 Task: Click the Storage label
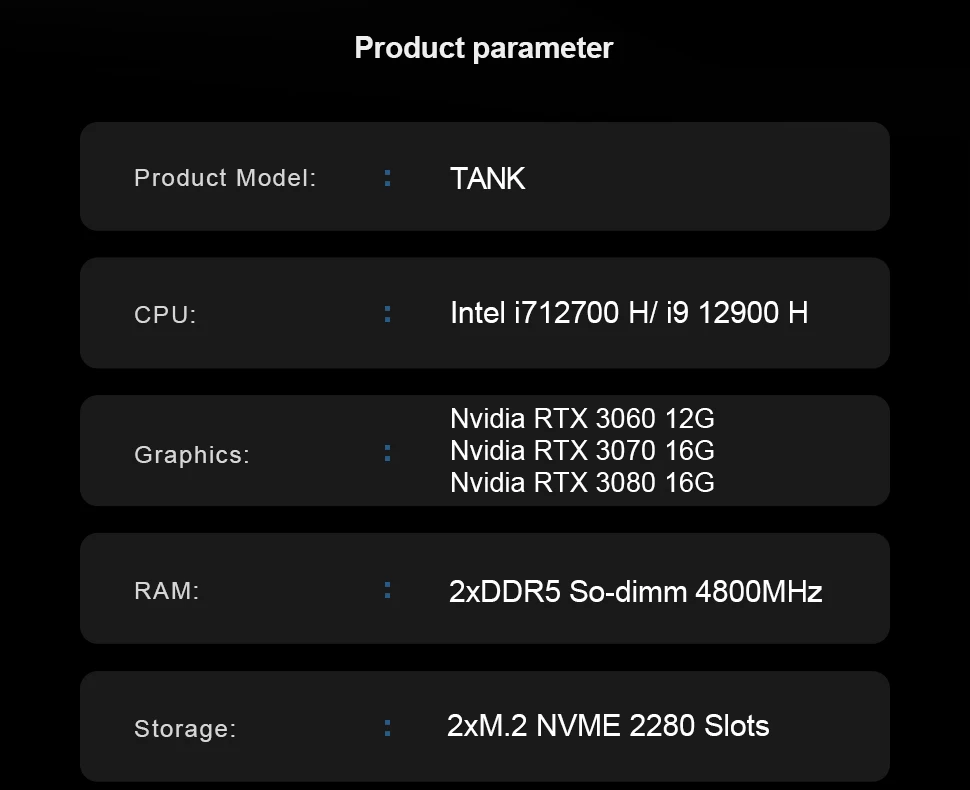pos(185,728)
